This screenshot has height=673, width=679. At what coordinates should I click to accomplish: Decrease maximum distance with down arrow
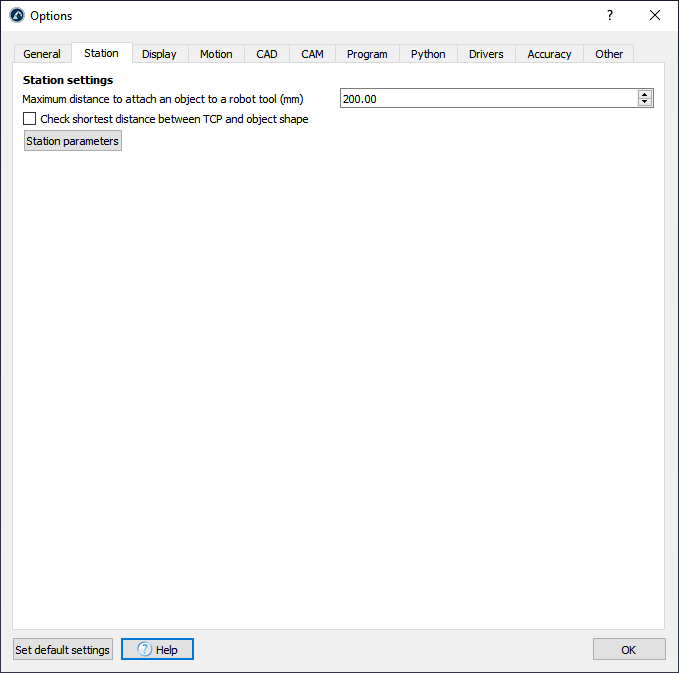[x=645, y=102]
